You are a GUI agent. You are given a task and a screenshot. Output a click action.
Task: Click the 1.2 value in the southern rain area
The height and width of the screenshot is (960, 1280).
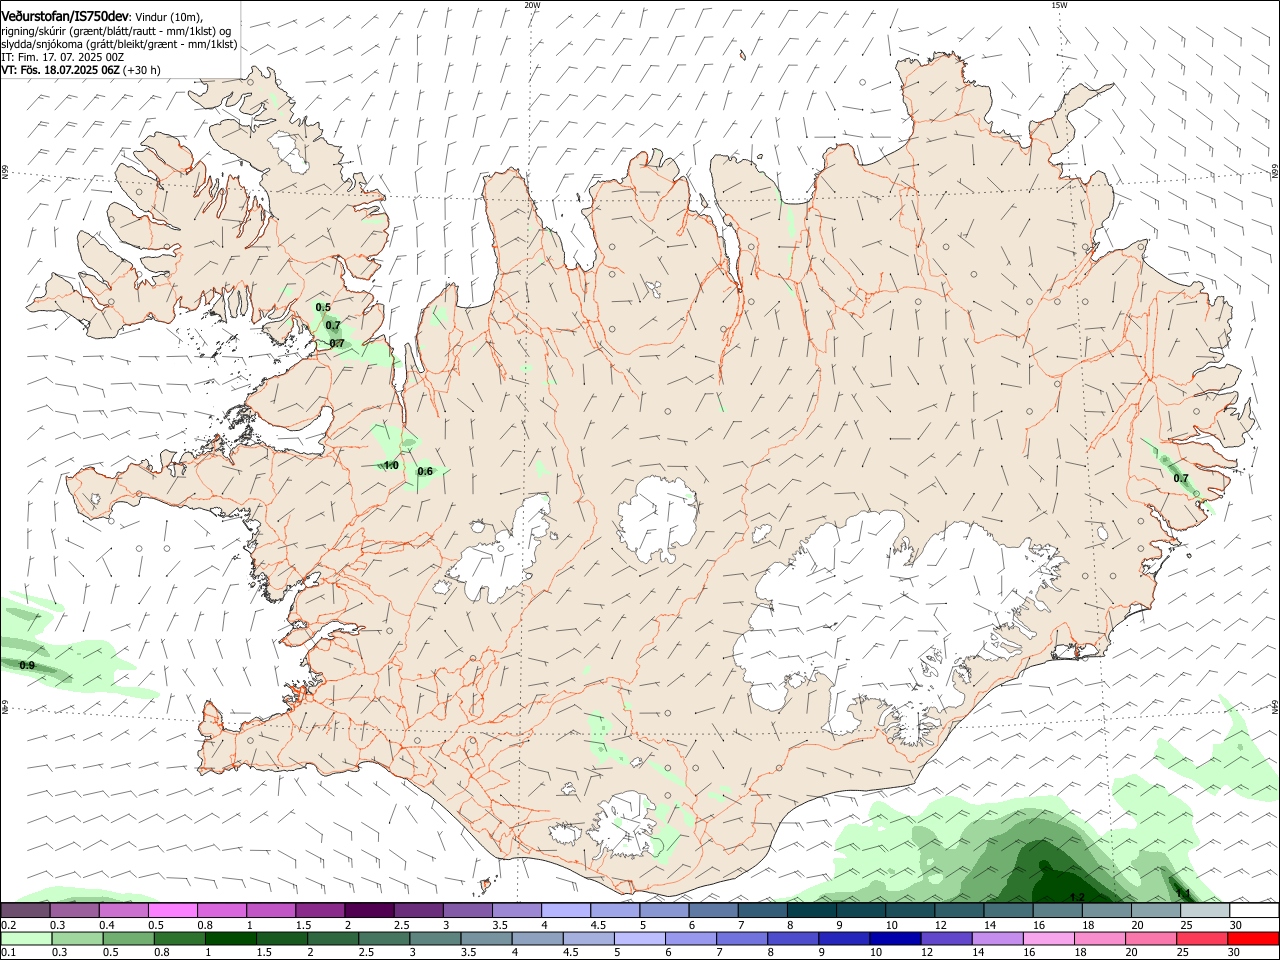(1077, 897)
